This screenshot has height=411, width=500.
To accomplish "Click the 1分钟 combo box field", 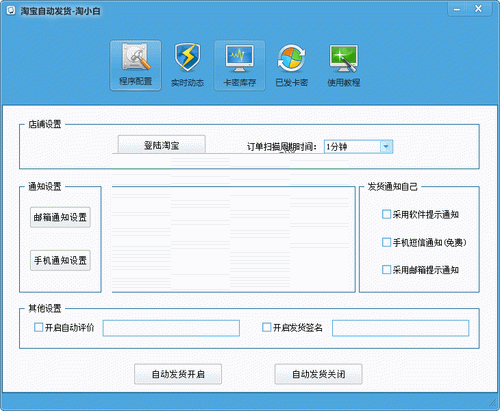I will (x=358, y=146).
